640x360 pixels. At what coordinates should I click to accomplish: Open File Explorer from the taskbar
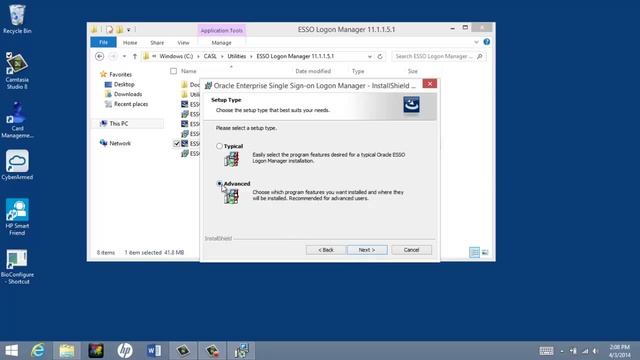tap(67, 351)
